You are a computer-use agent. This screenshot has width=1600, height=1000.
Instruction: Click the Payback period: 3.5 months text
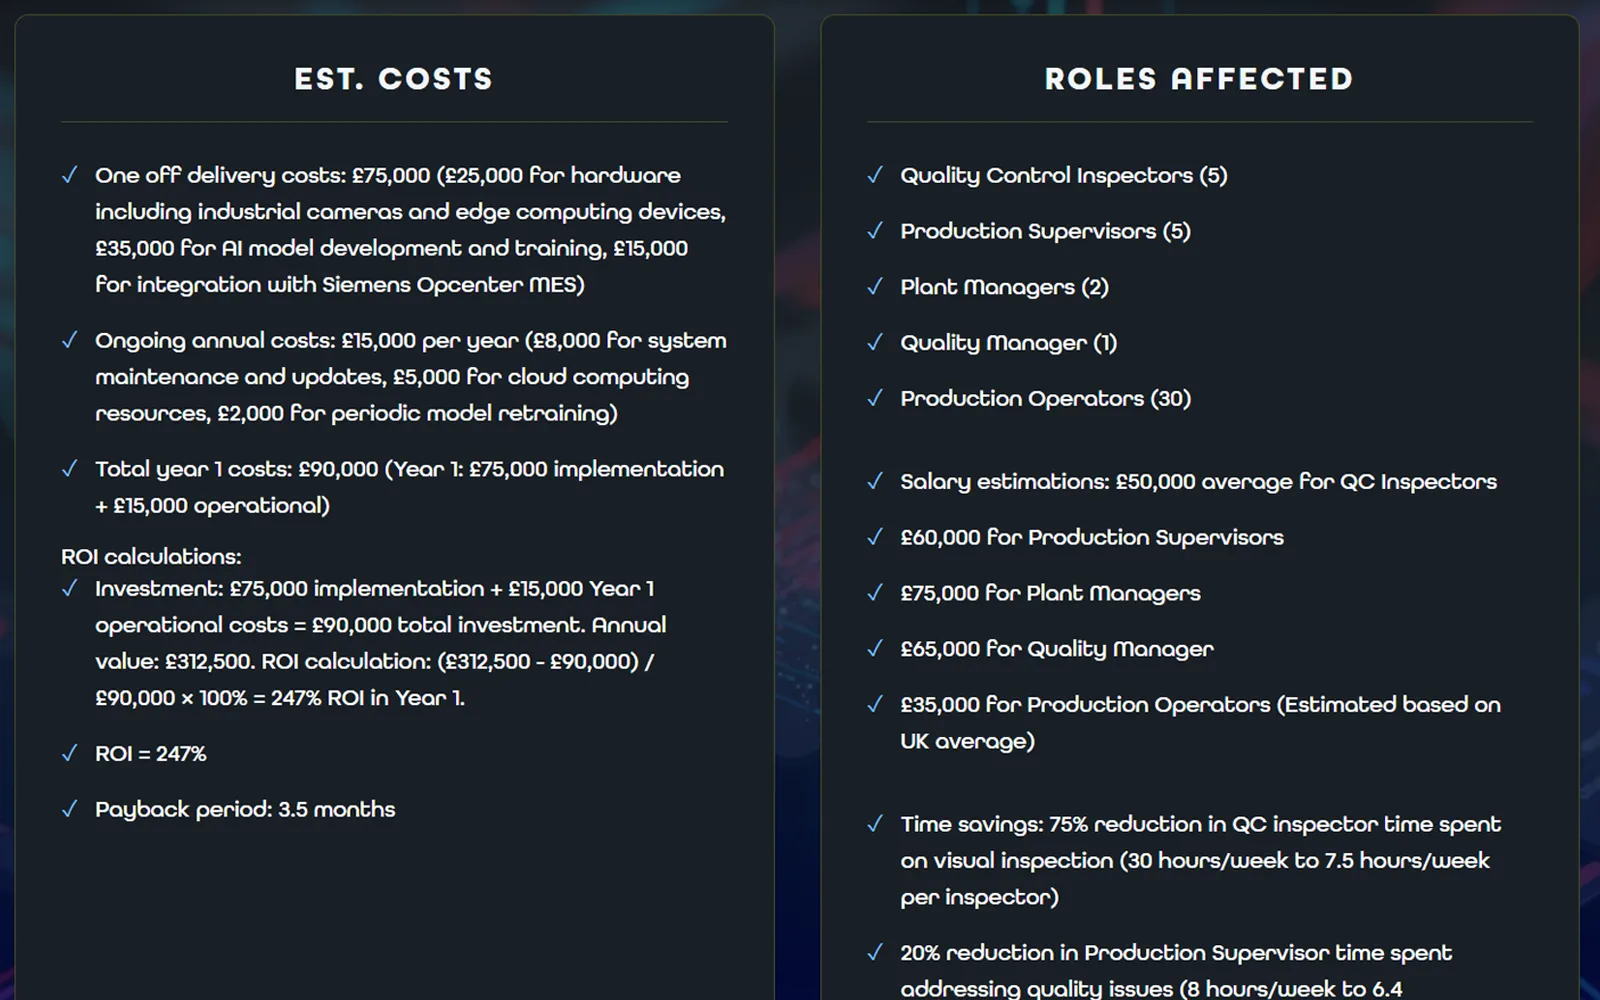pyautogui.click(x=245, y=809)
